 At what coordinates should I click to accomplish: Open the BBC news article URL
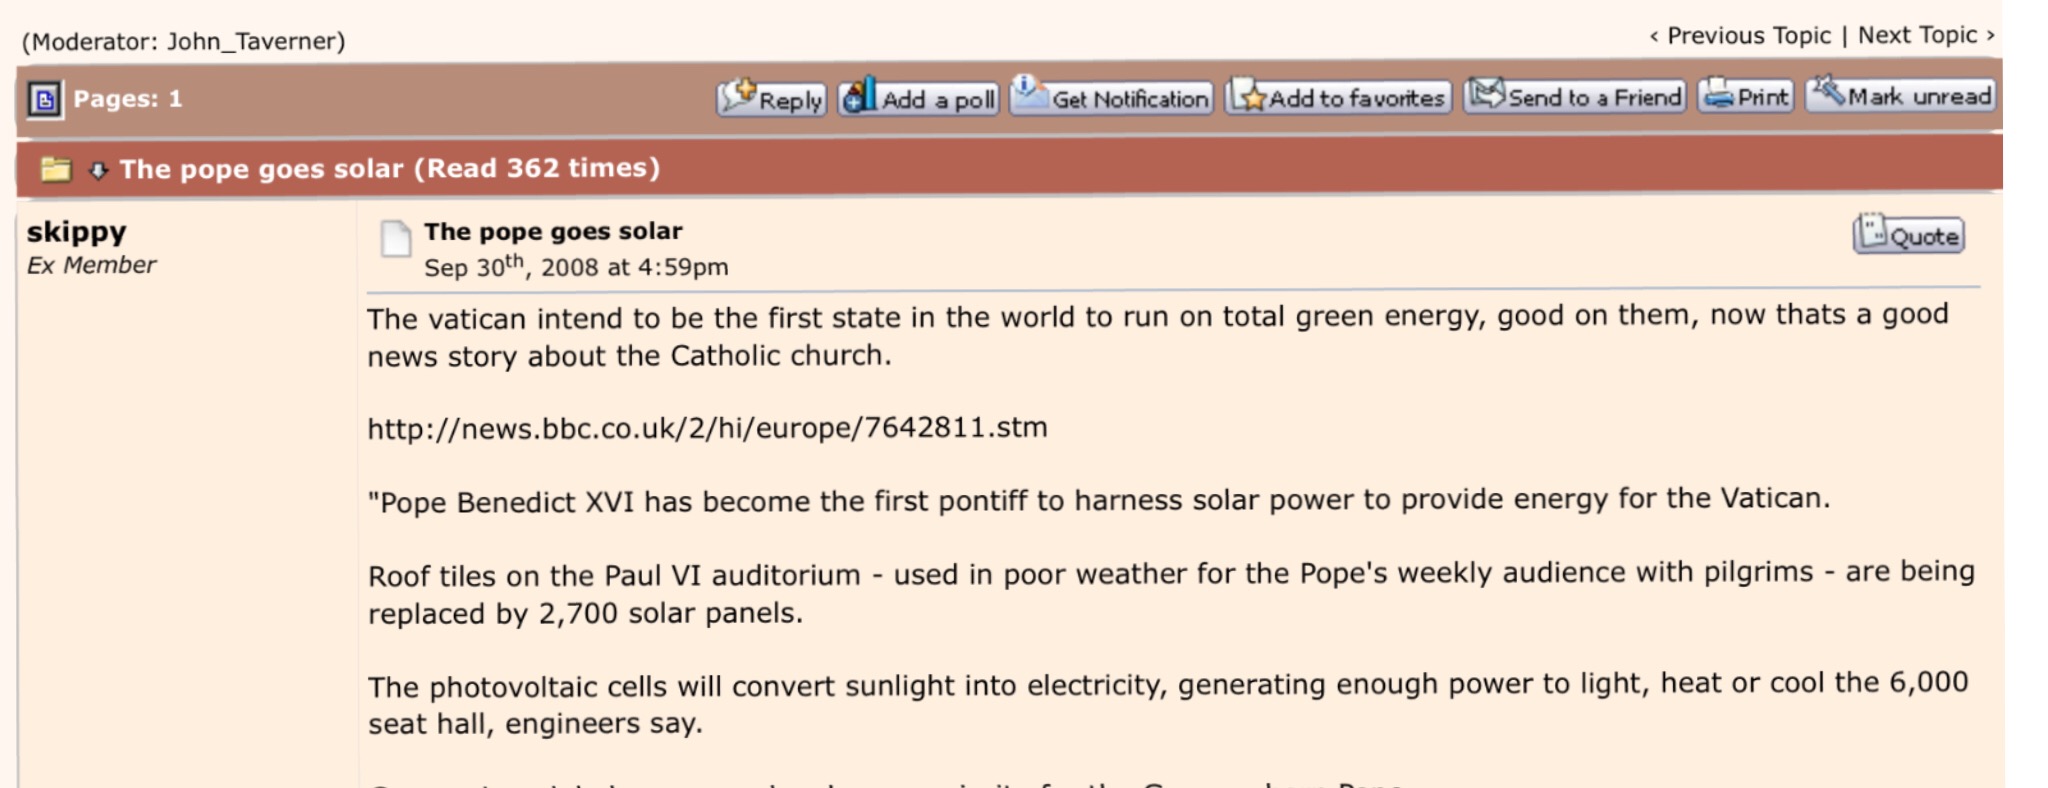pyautogui.click(x=707, y=428)
